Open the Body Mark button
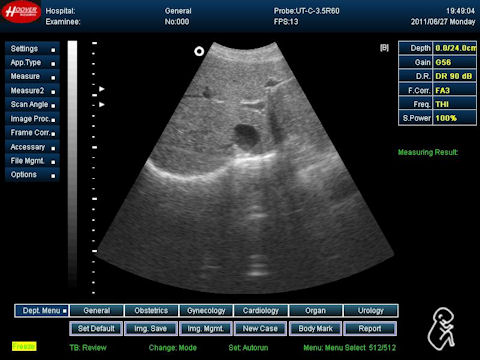This screenshot has height=360, width=480. tap(315, 329)
